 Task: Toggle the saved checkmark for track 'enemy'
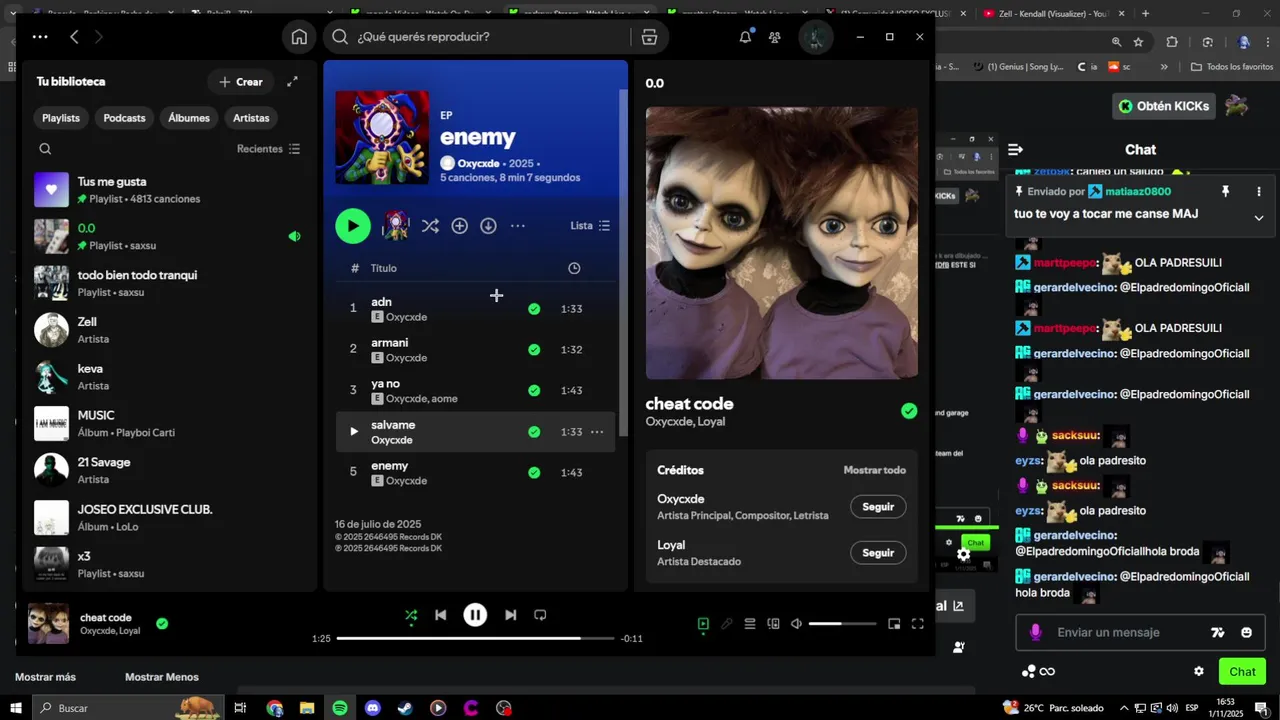(x=534, y=473)
